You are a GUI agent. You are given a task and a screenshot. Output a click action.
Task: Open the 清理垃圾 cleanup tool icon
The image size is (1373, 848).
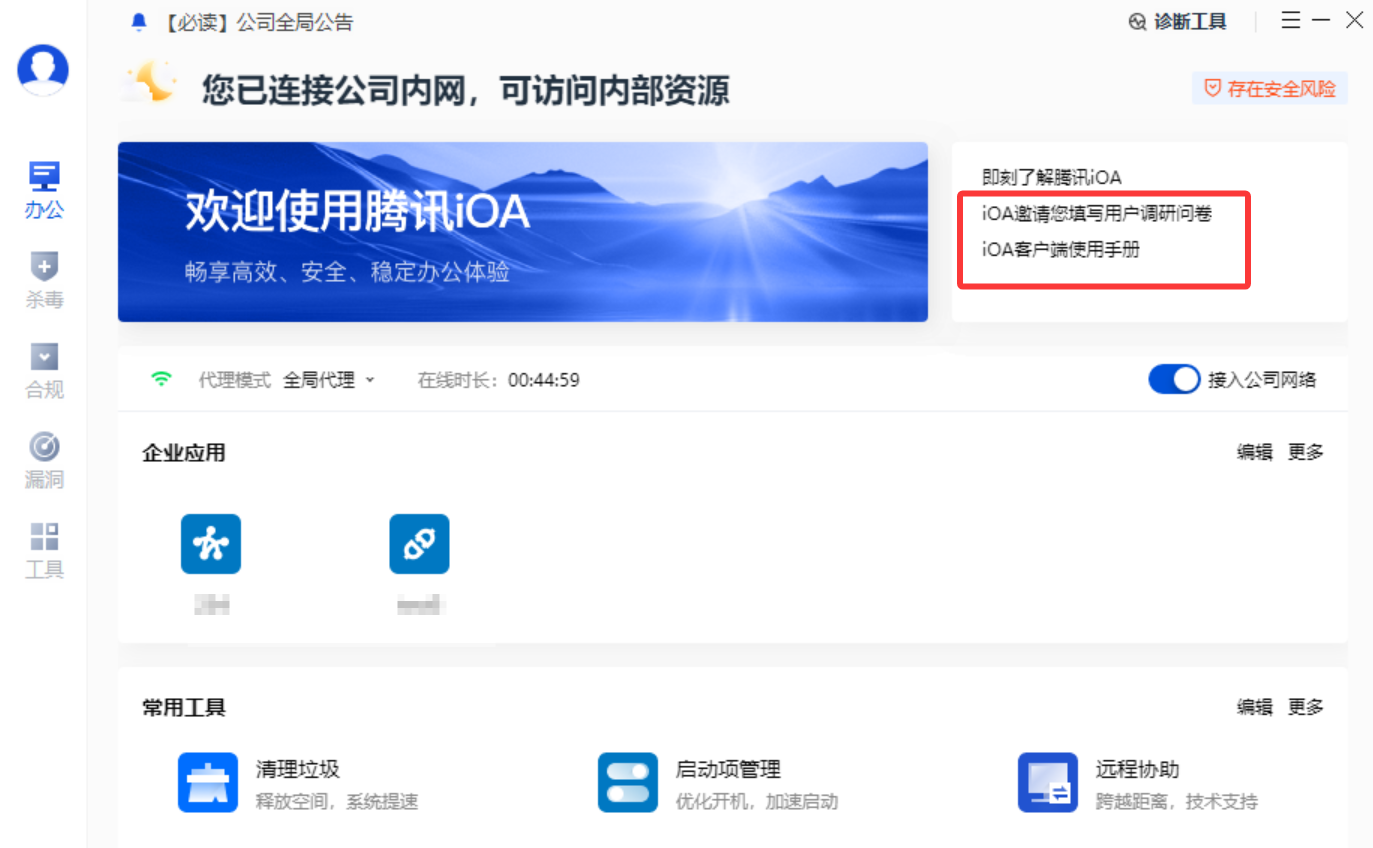[x=208, y=783]
